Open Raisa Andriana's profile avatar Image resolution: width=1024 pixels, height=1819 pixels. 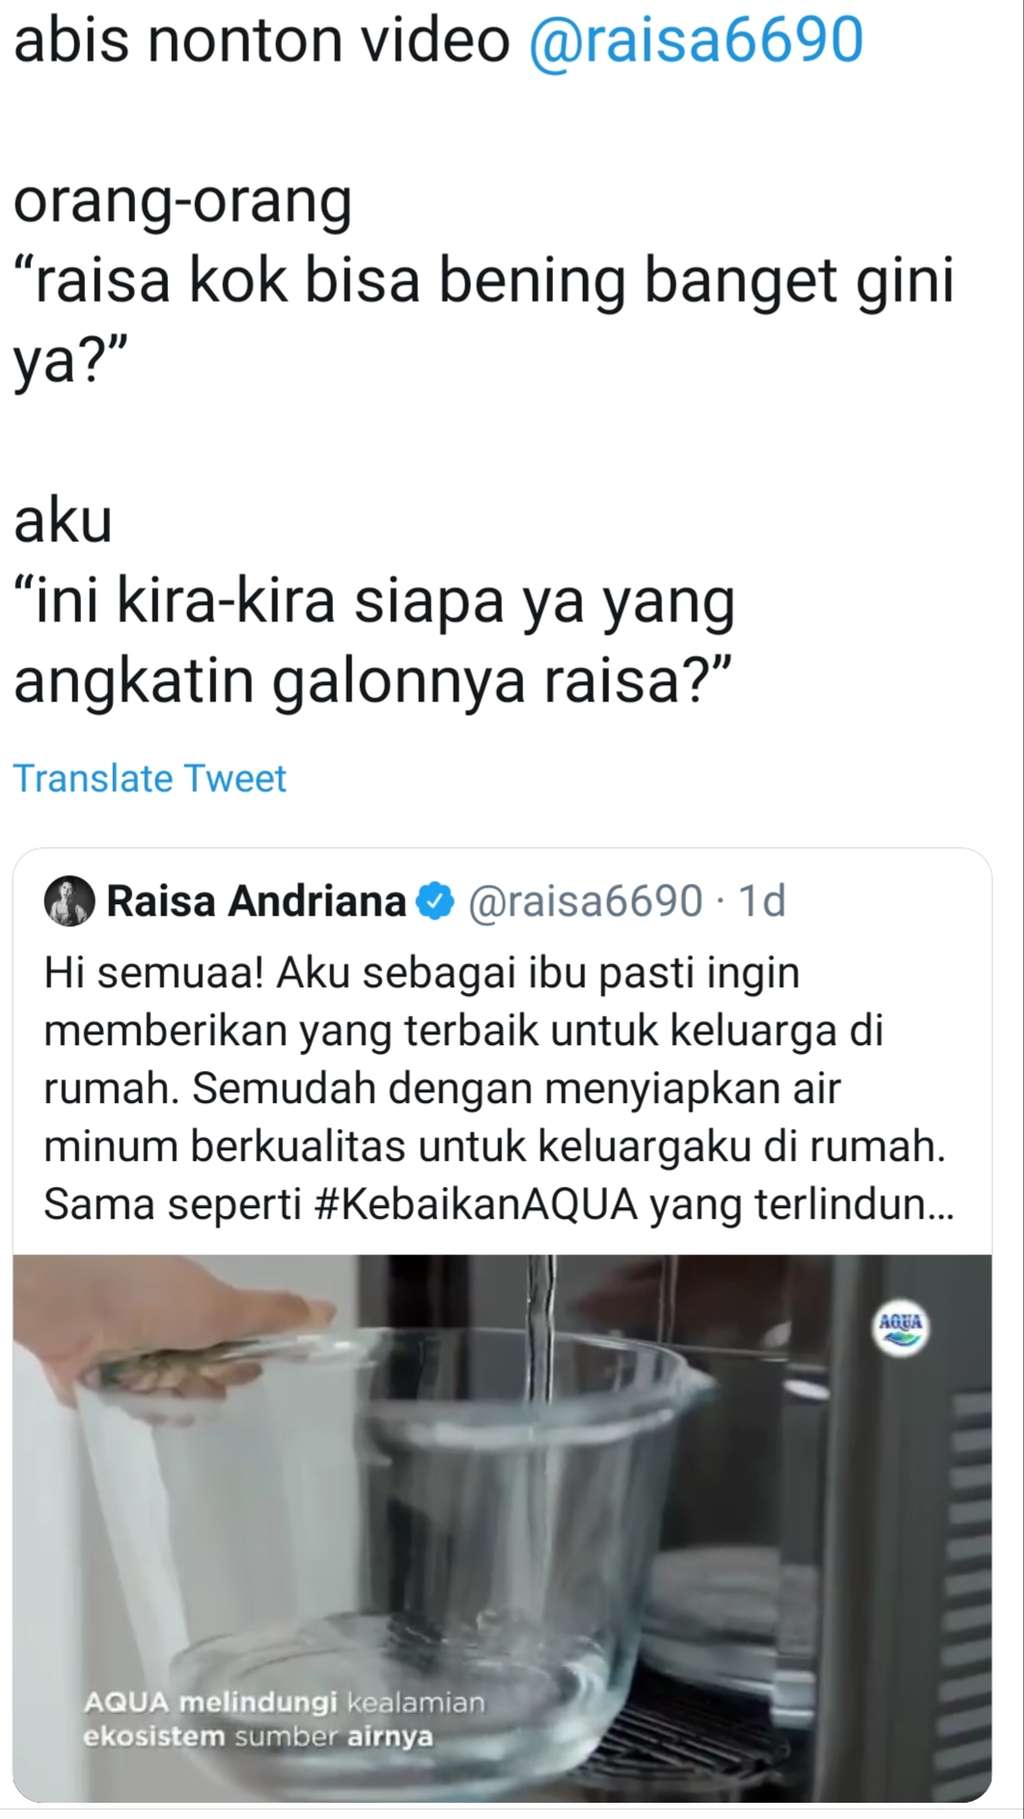coord(69,901)
